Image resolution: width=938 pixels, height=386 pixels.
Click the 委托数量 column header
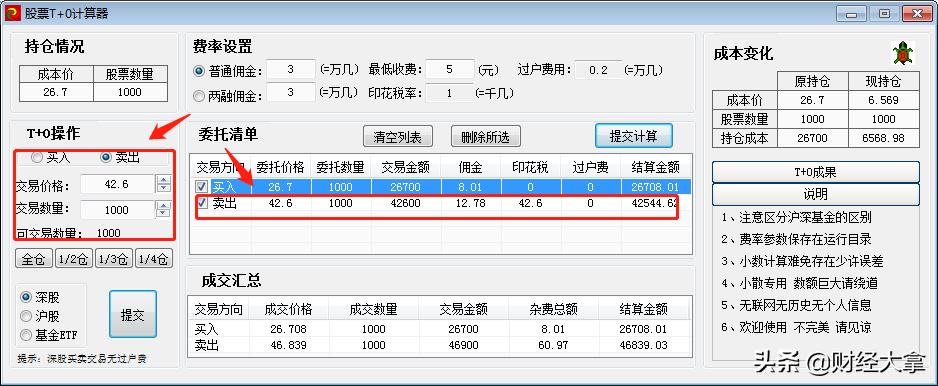340,167
